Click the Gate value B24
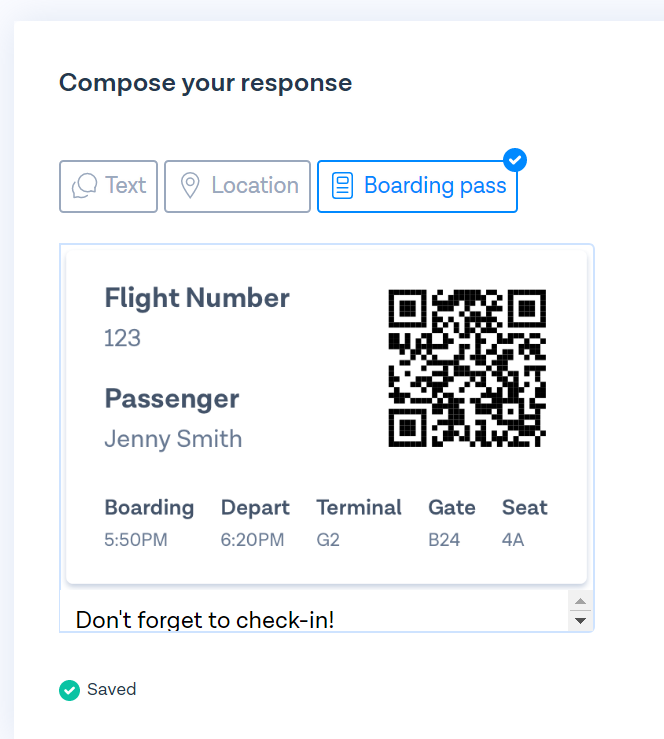The width and height of the screenshot is (664, 739). tap(444, 540)
